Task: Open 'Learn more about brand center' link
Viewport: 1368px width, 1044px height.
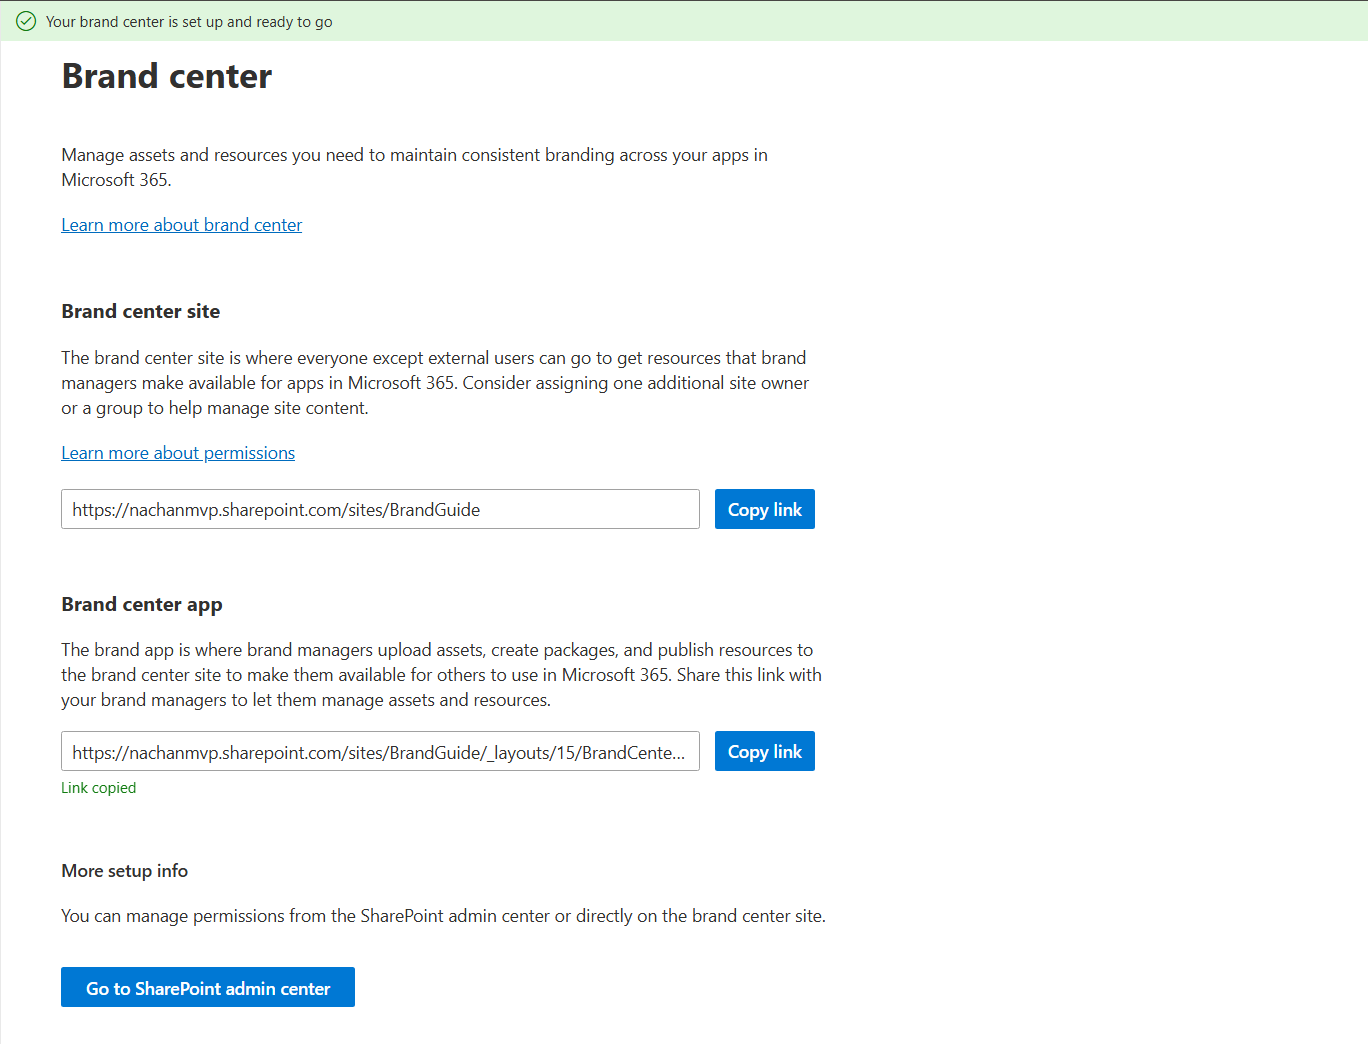Action: [181, 225]
